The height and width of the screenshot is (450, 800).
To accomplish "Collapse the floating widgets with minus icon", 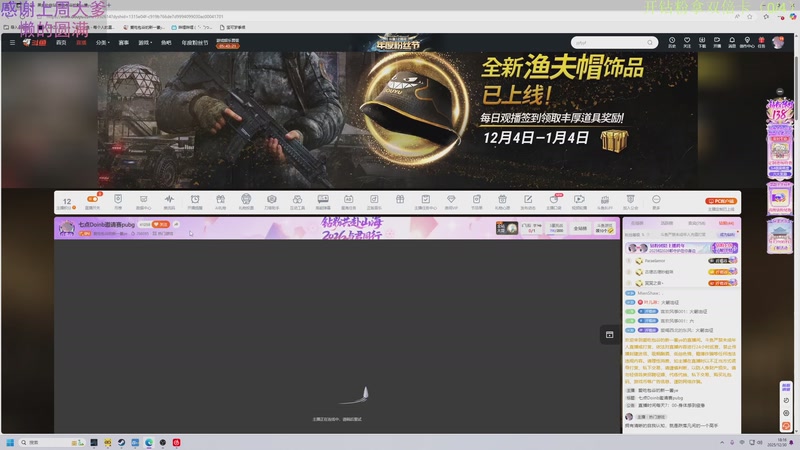I will coord(780,91).
